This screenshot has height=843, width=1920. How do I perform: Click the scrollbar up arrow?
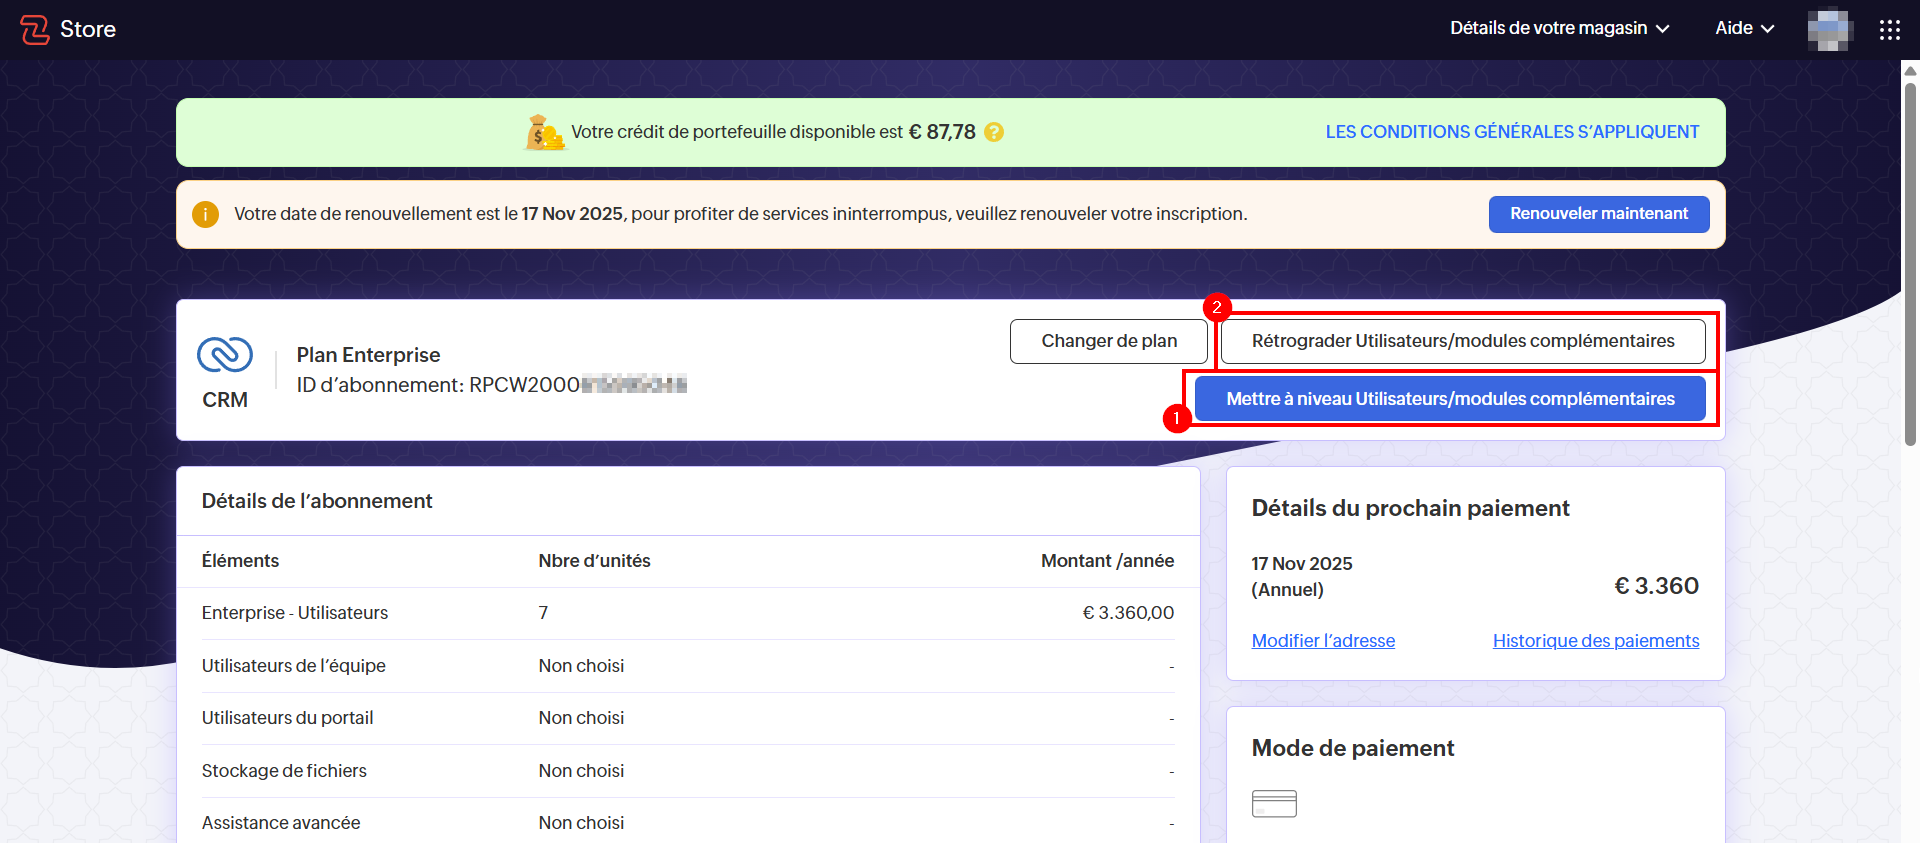(1910, 70)
